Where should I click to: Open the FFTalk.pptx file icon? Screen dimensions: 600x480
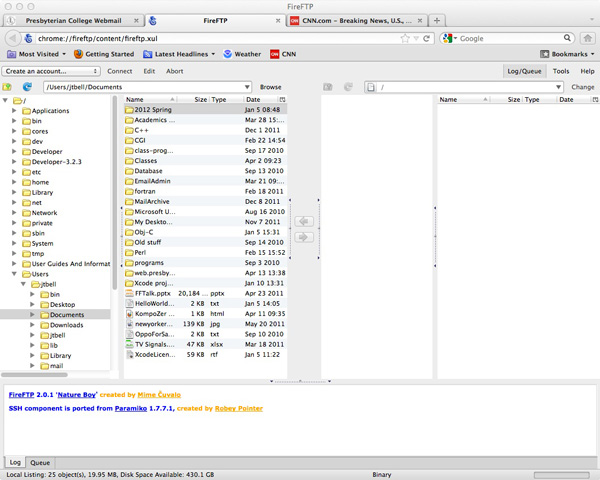[129, 293]
